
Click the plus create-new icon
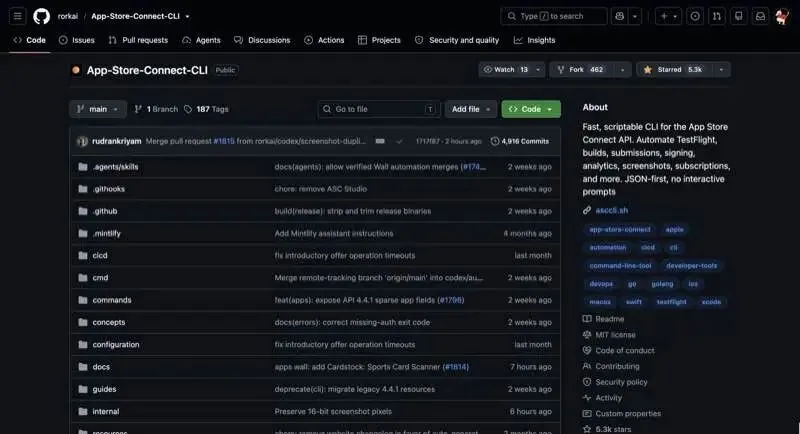(664, 16)
